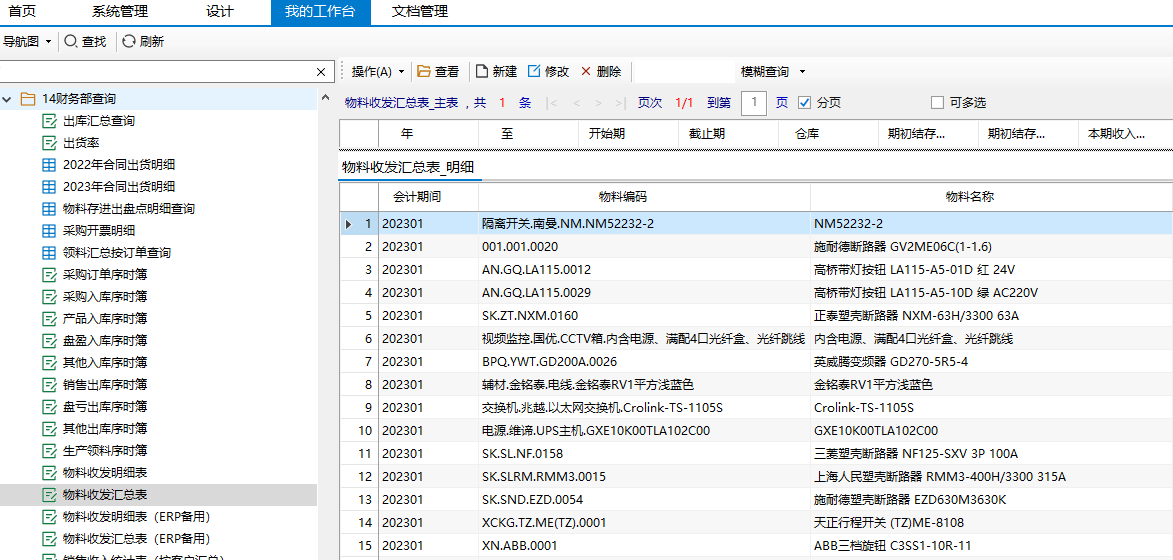This screenshot has width=1173, height=560.
Task: Click the 查看 folder icon in toolbar
Action: [424, 72]
